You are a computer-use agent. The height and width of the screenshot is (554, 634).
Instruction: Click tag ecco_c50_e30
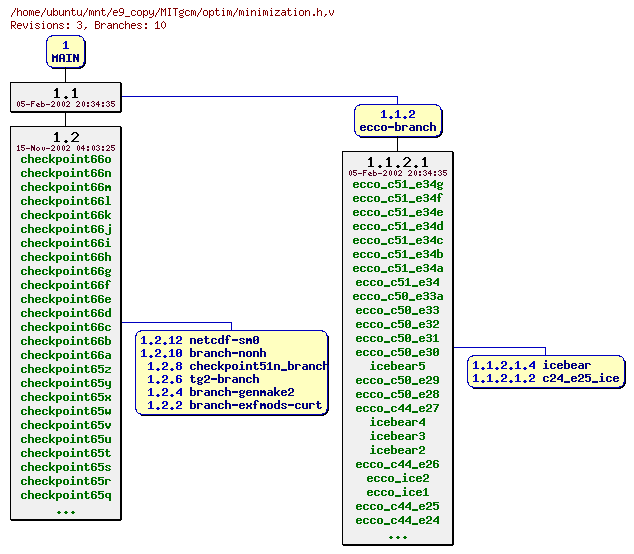tap(398, 352)
